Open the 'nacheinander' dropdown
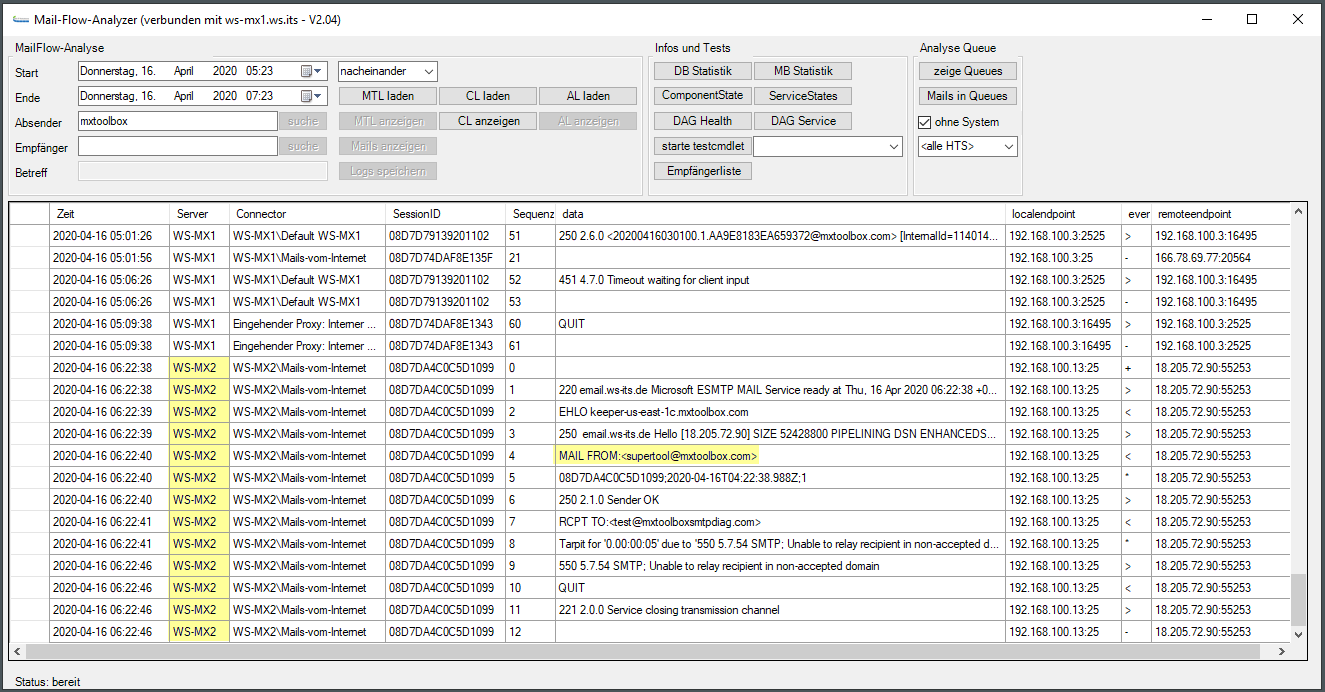The image size is (1325, 692). click(x=388, y=71)
